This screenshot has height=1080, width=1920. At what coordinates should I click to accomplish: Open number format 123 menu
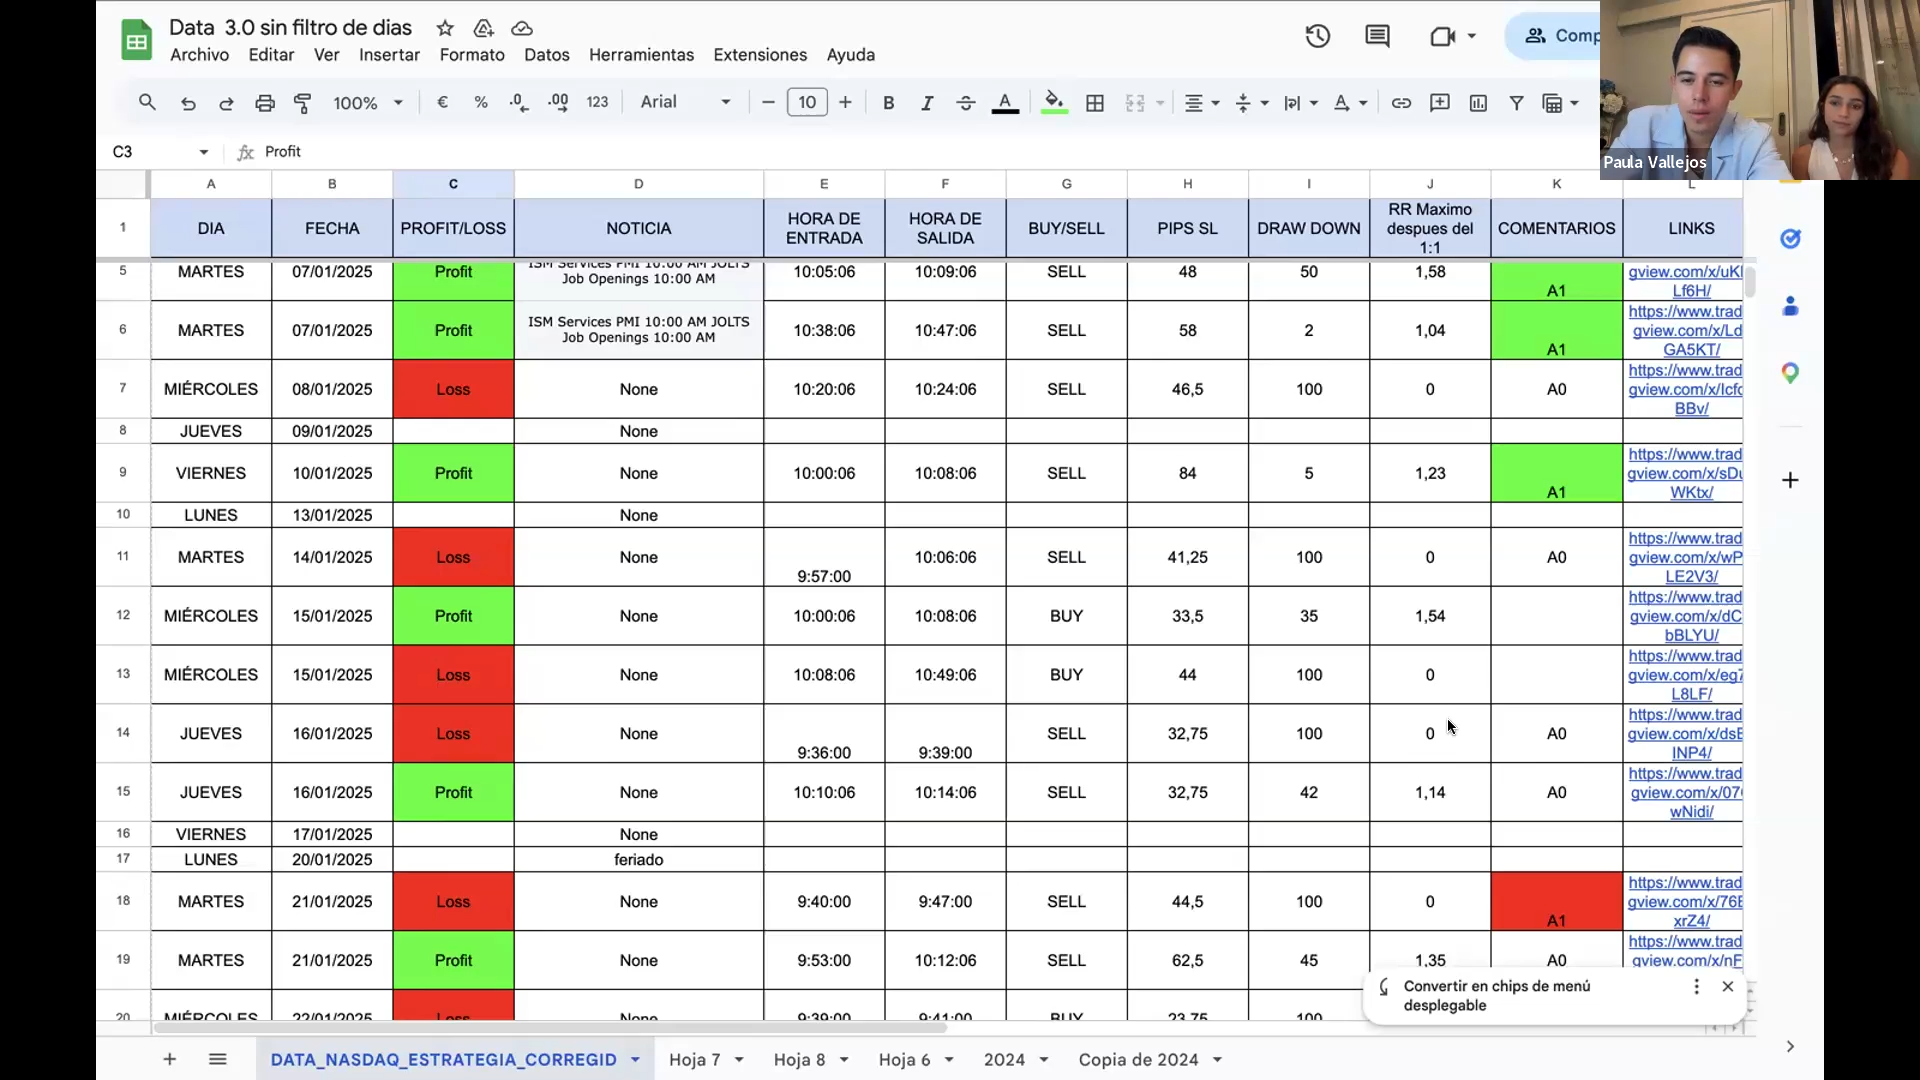(x=597, y=102)
